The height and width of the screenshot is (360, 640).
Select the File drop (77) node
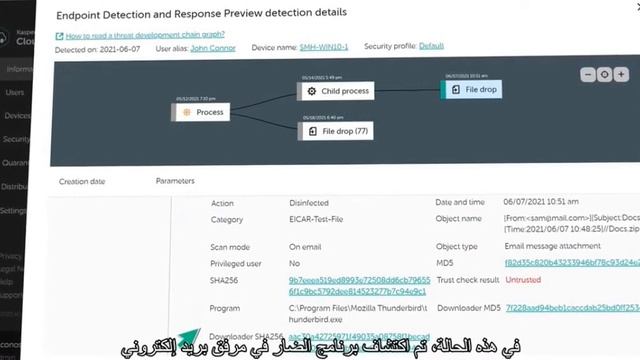336,131
